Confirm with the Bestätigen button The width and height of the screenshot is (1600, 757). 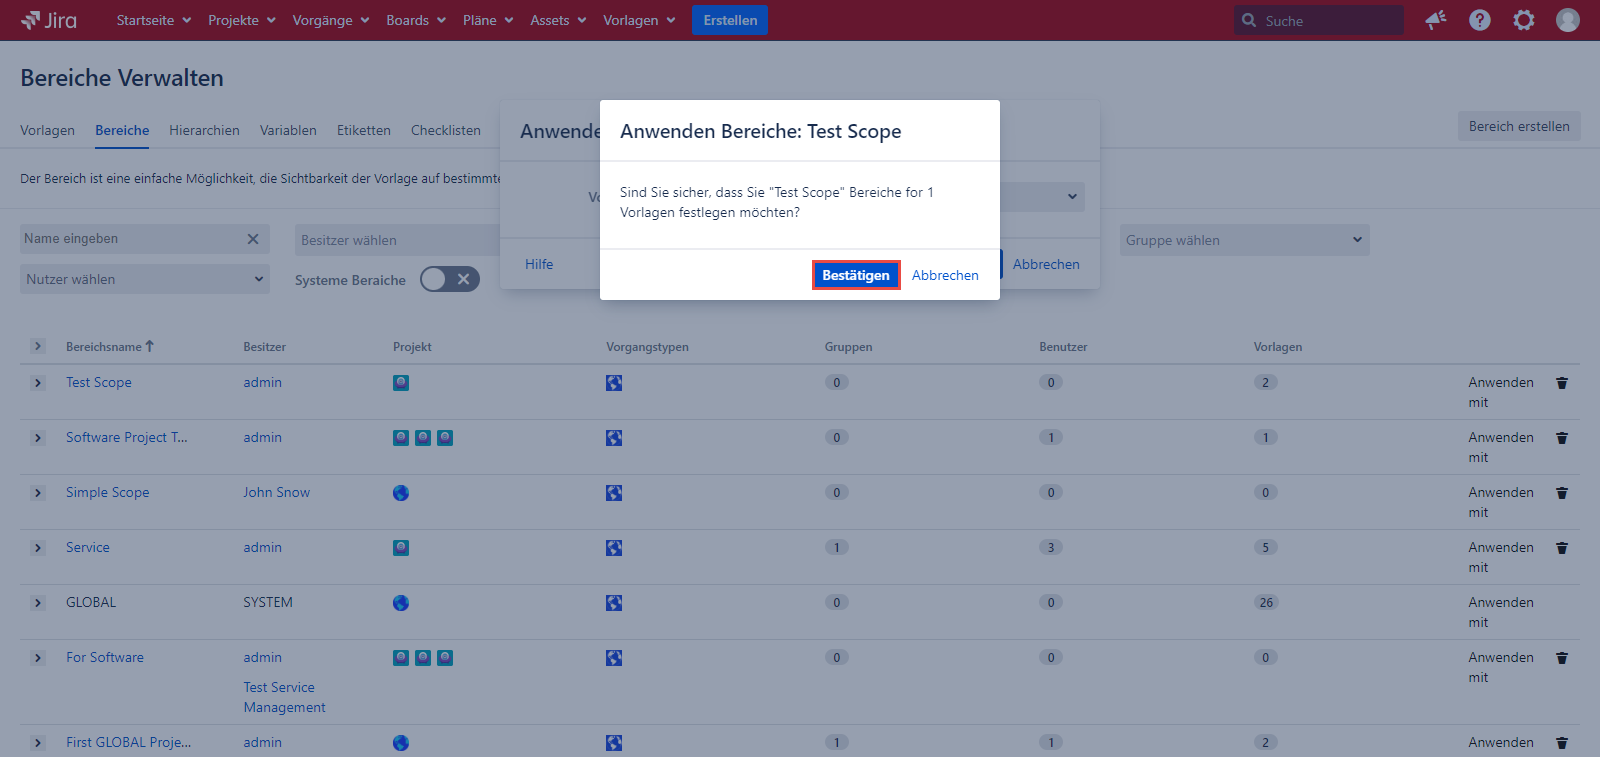[855, 275]
